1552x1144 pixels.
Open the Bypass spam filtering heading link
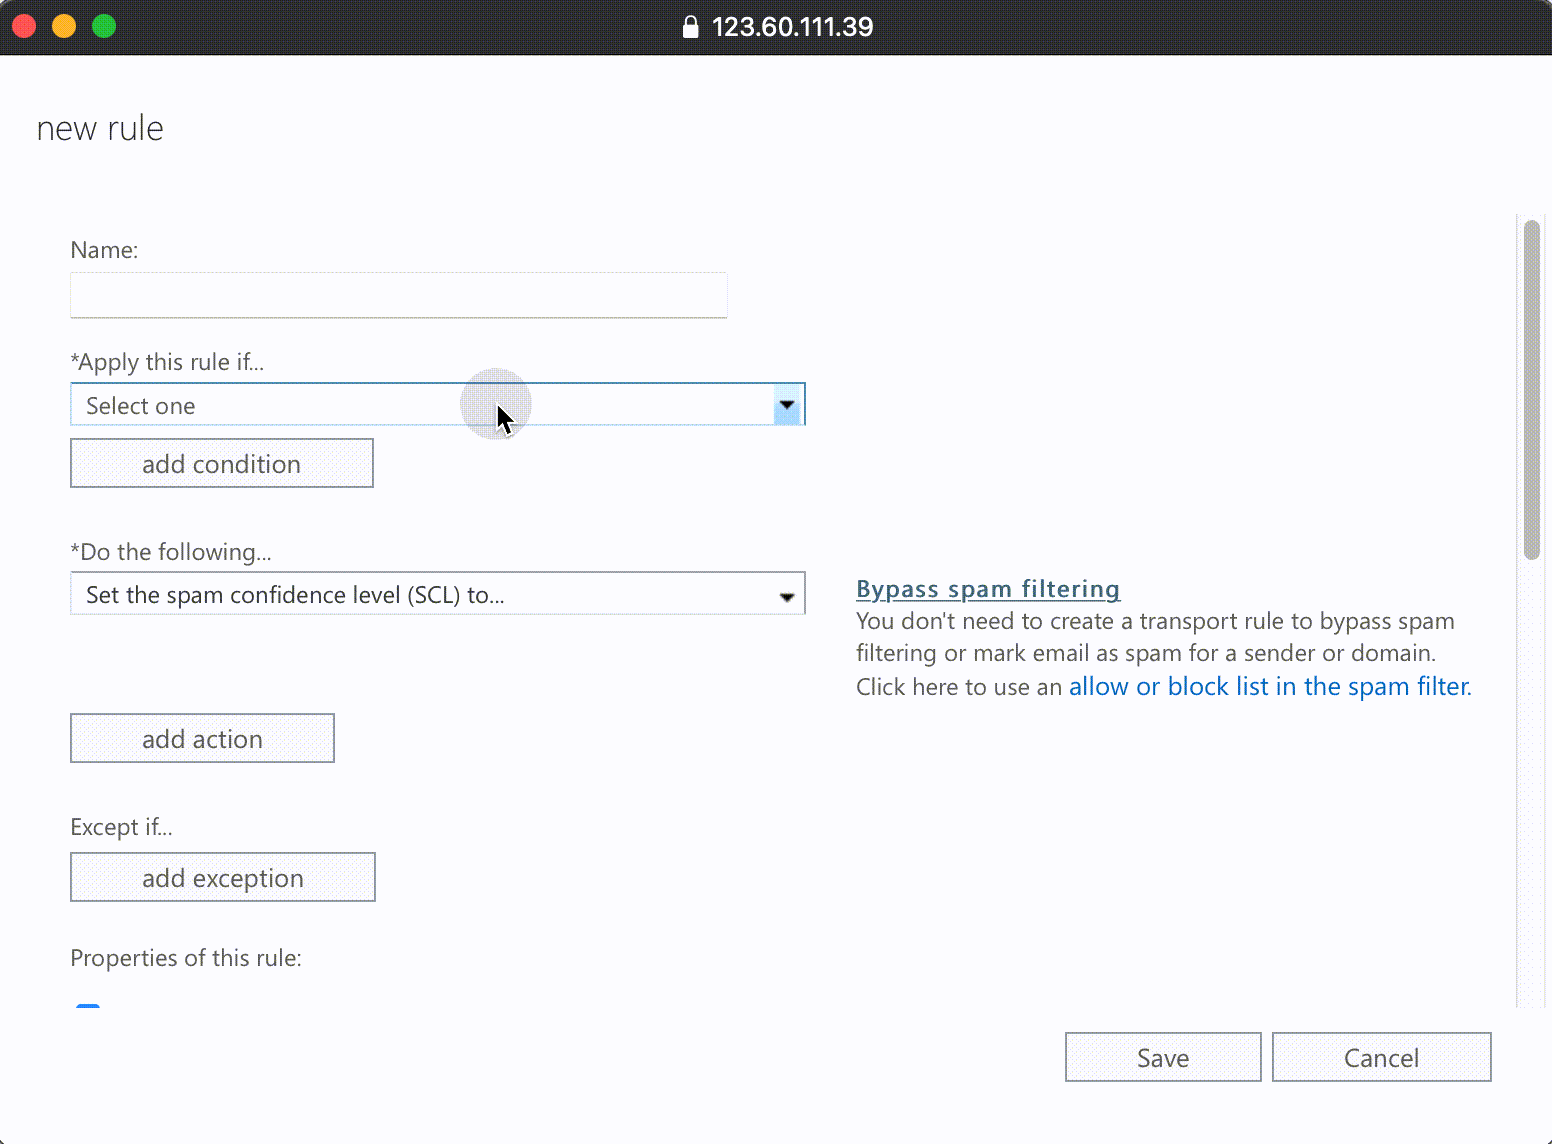pyautogui.click(x=987, y=589)
